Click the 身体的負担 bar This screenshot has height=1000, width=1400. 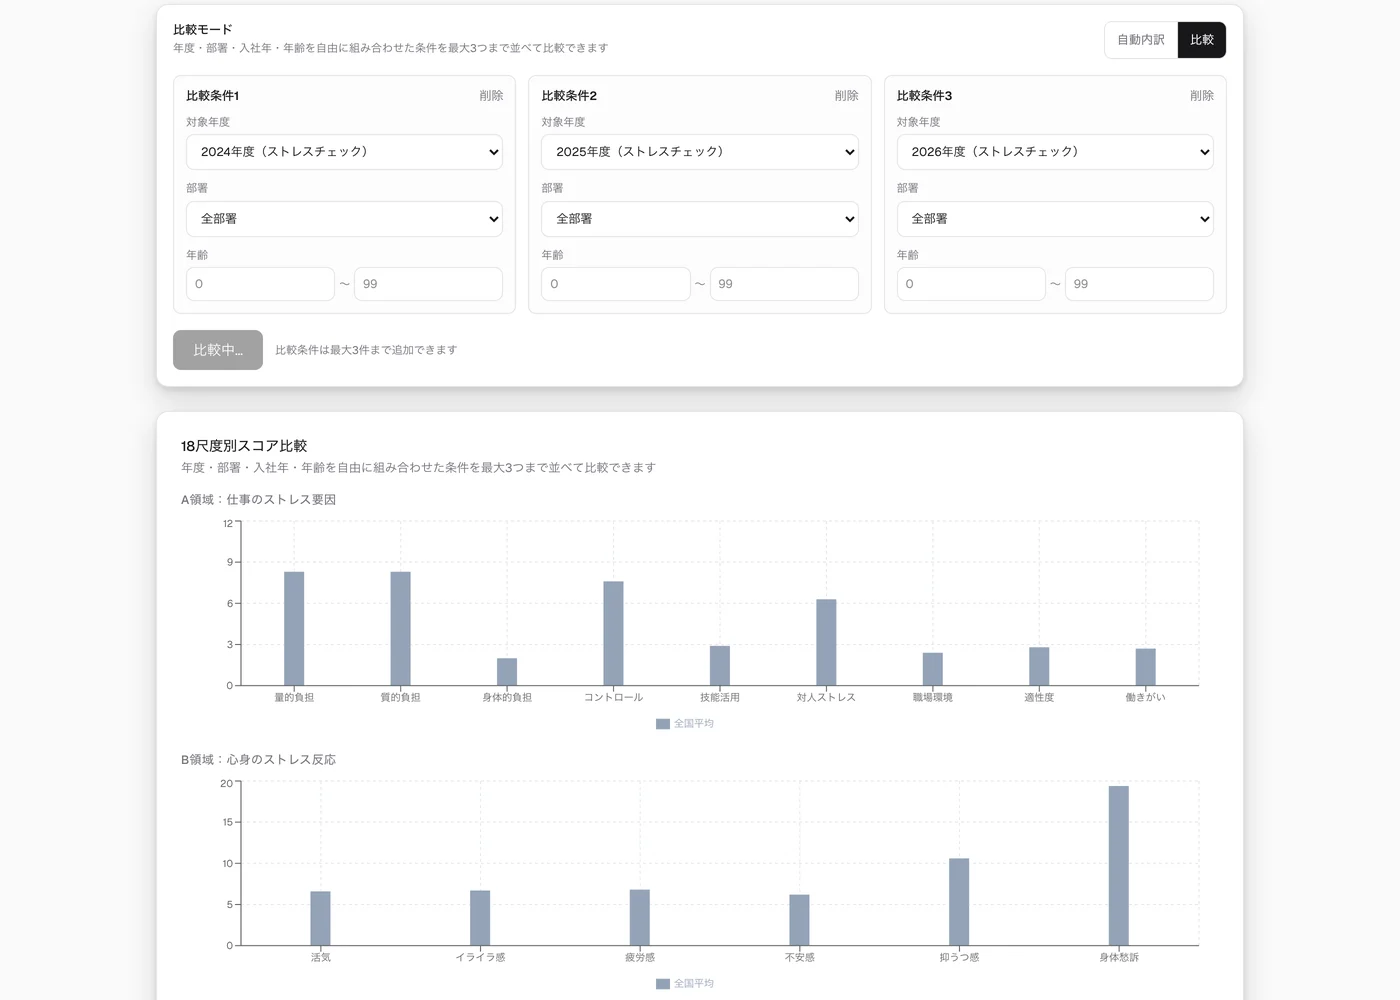click(507, 672)
